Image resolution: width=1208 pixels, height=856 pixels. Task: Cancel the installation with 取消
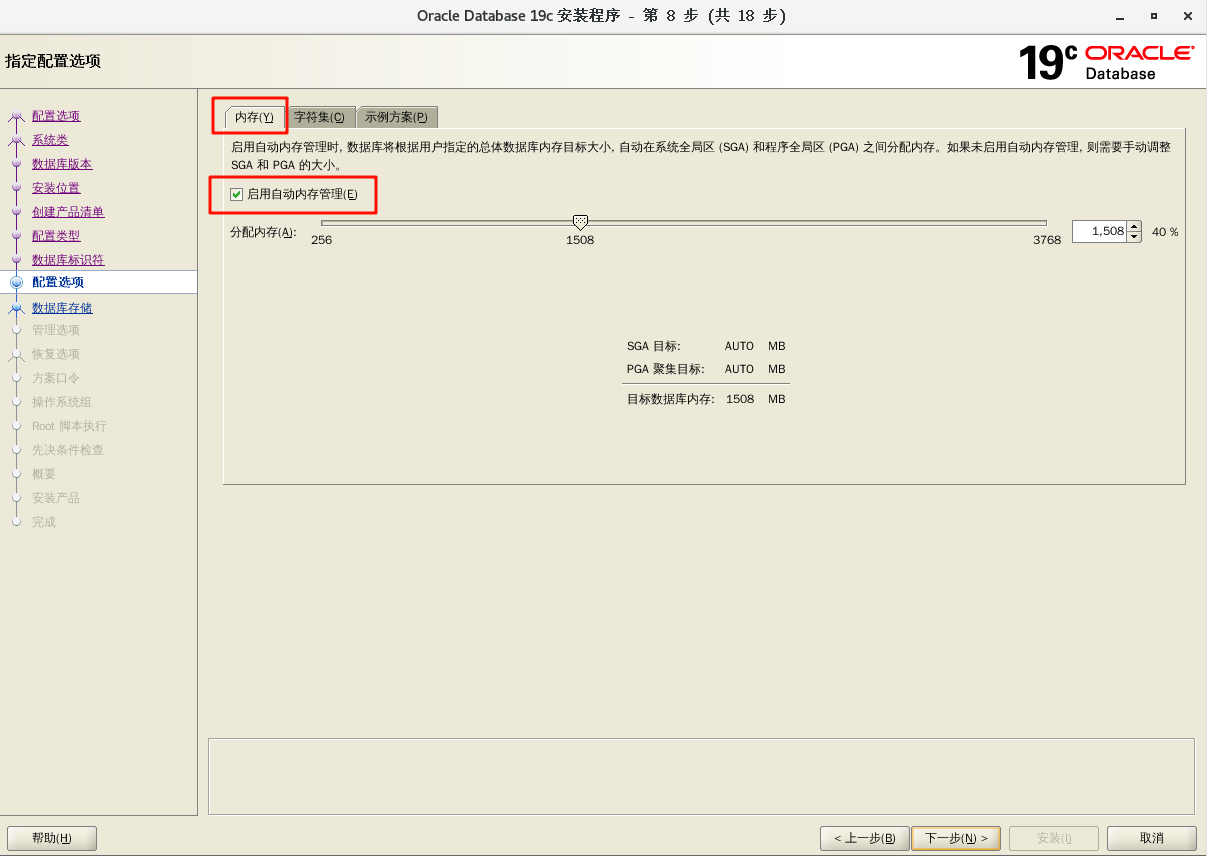tap(1151, 838)
